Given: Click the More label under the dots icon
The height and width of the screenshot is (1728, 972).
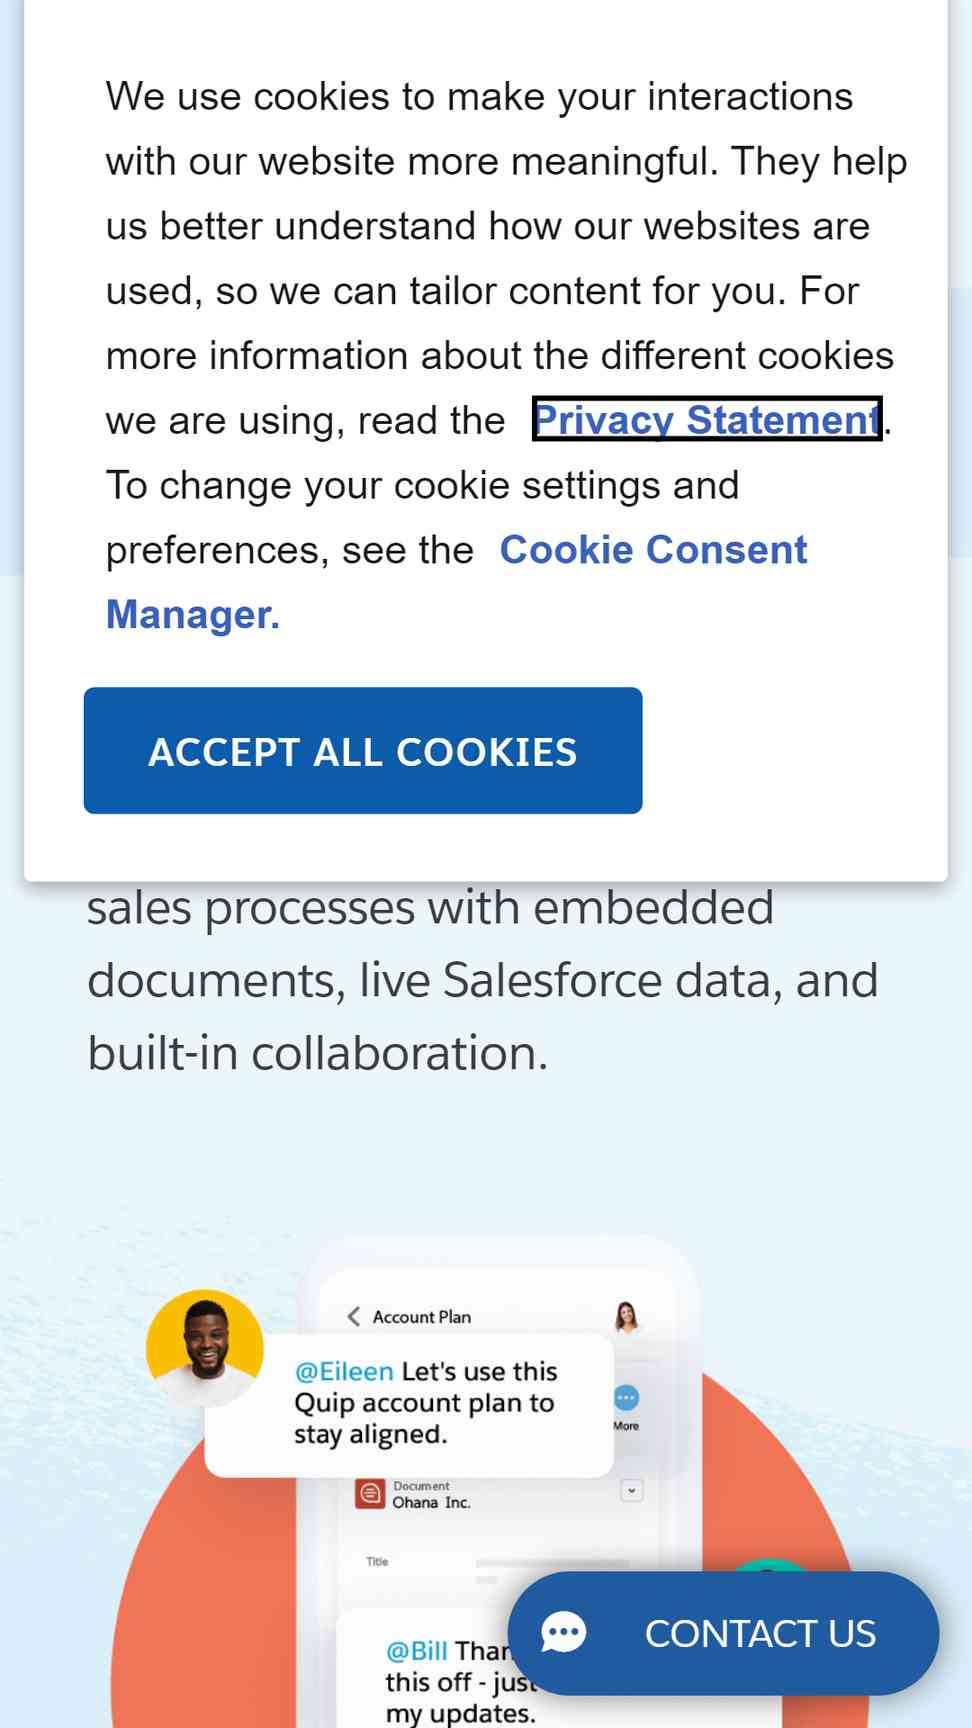Looking at the screenshot, I should (626, 1426).
